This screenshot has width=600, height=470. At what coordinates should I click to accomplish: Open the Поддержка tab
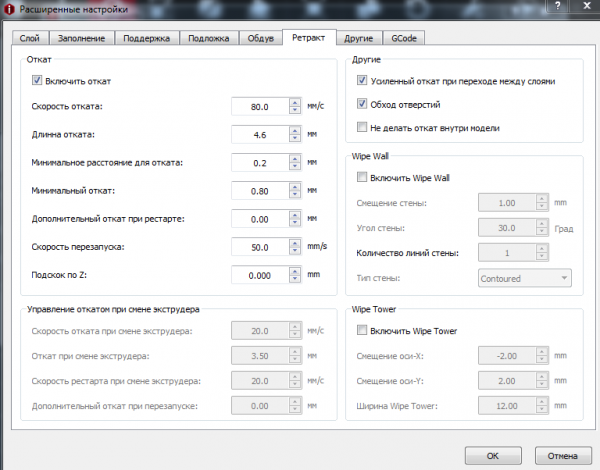point(147,38)
